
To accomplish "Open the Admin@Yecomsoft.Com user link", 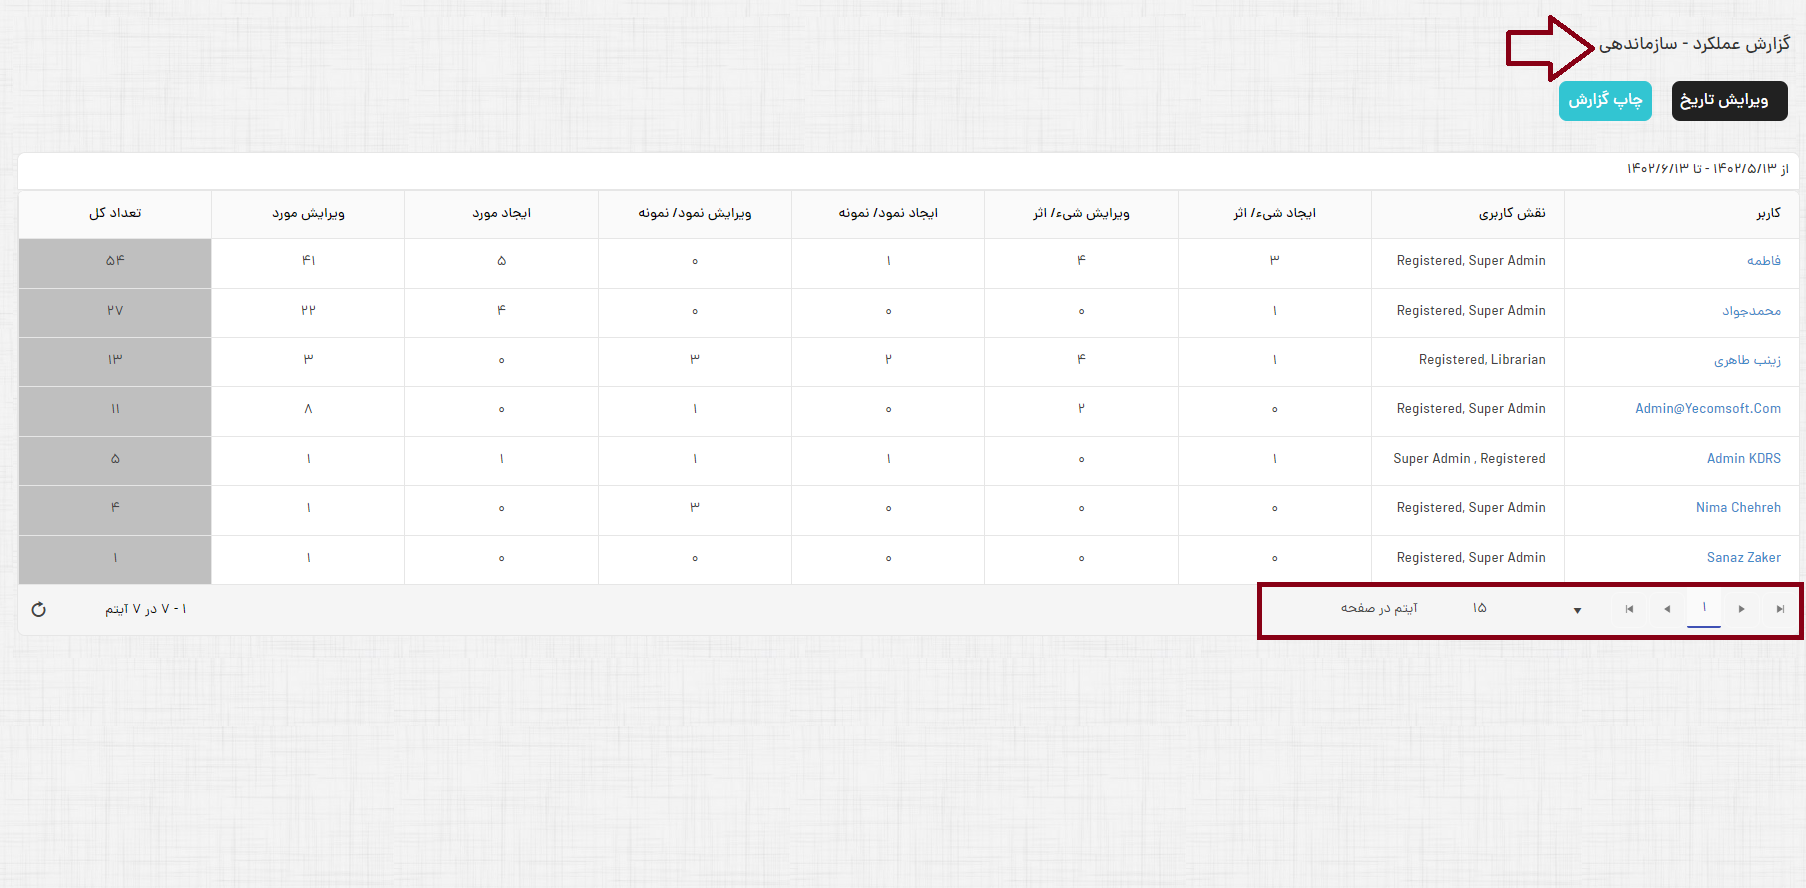I will (1707, 409).
